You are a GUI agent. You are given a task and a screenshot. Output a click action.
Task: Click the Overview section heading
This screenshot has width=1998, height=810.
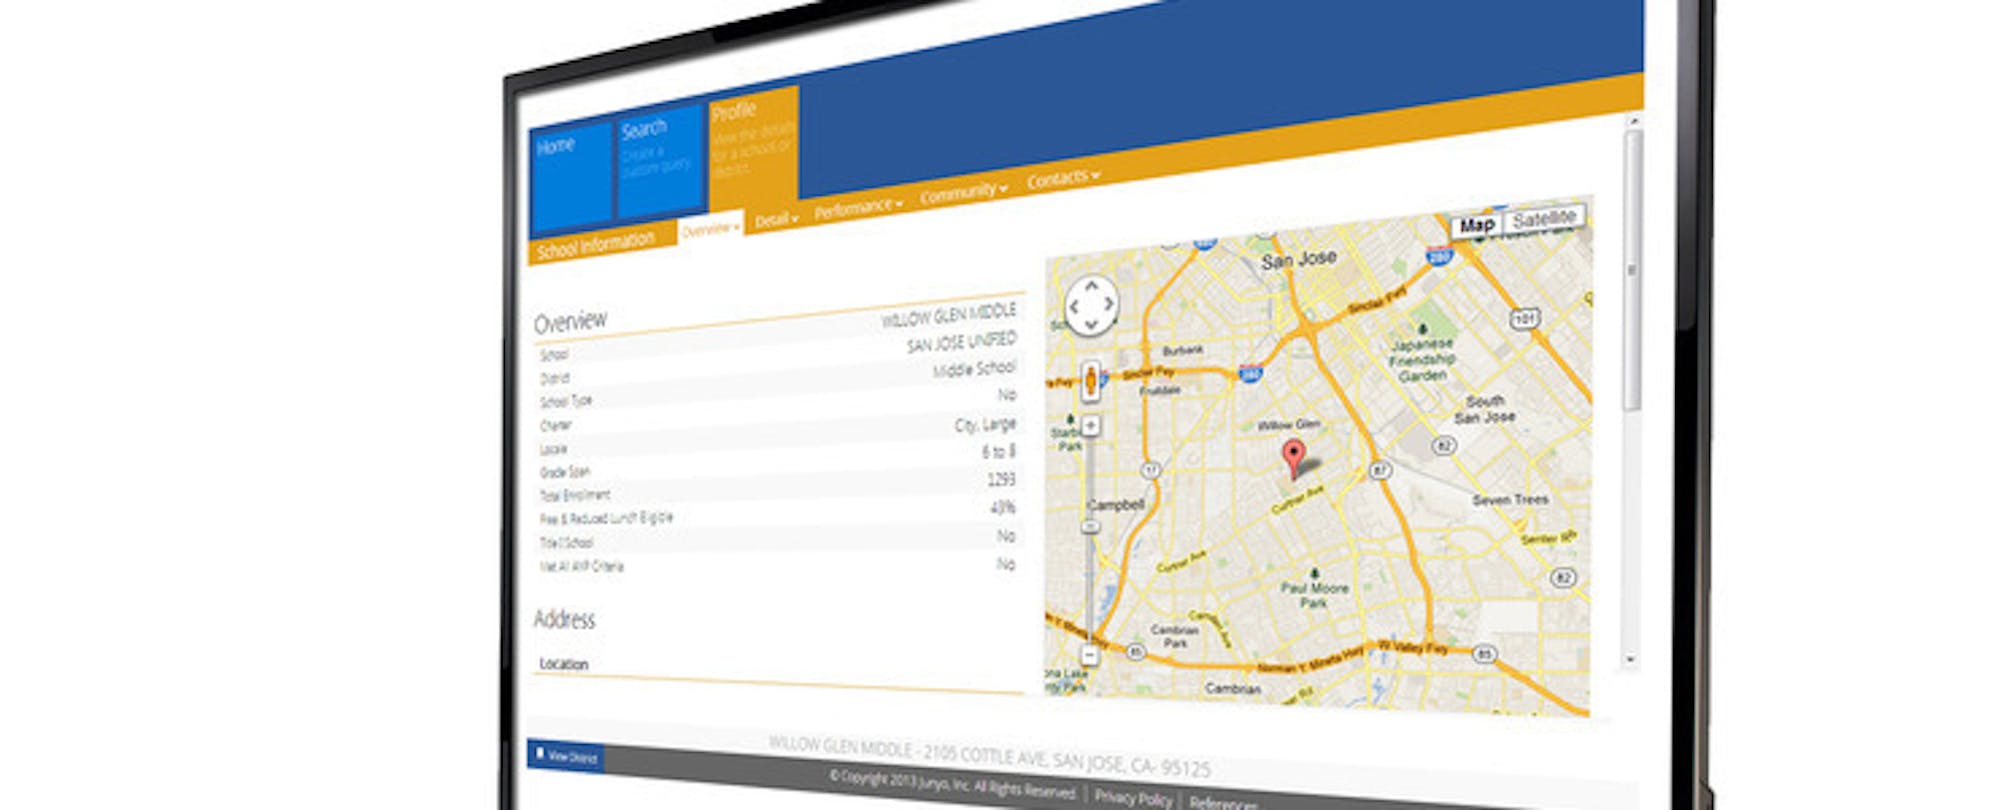pyautogui.click(x=570, y=322)
